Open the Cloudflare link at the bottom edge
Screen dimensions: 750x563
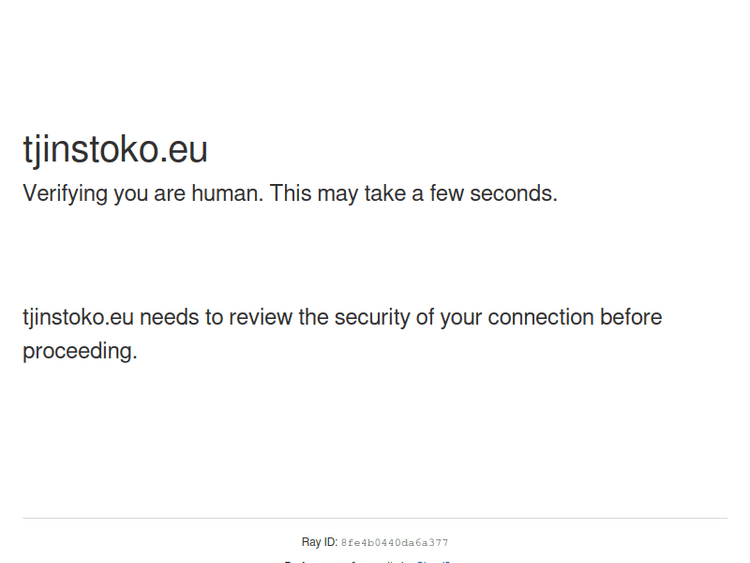(x=434, y=561)
